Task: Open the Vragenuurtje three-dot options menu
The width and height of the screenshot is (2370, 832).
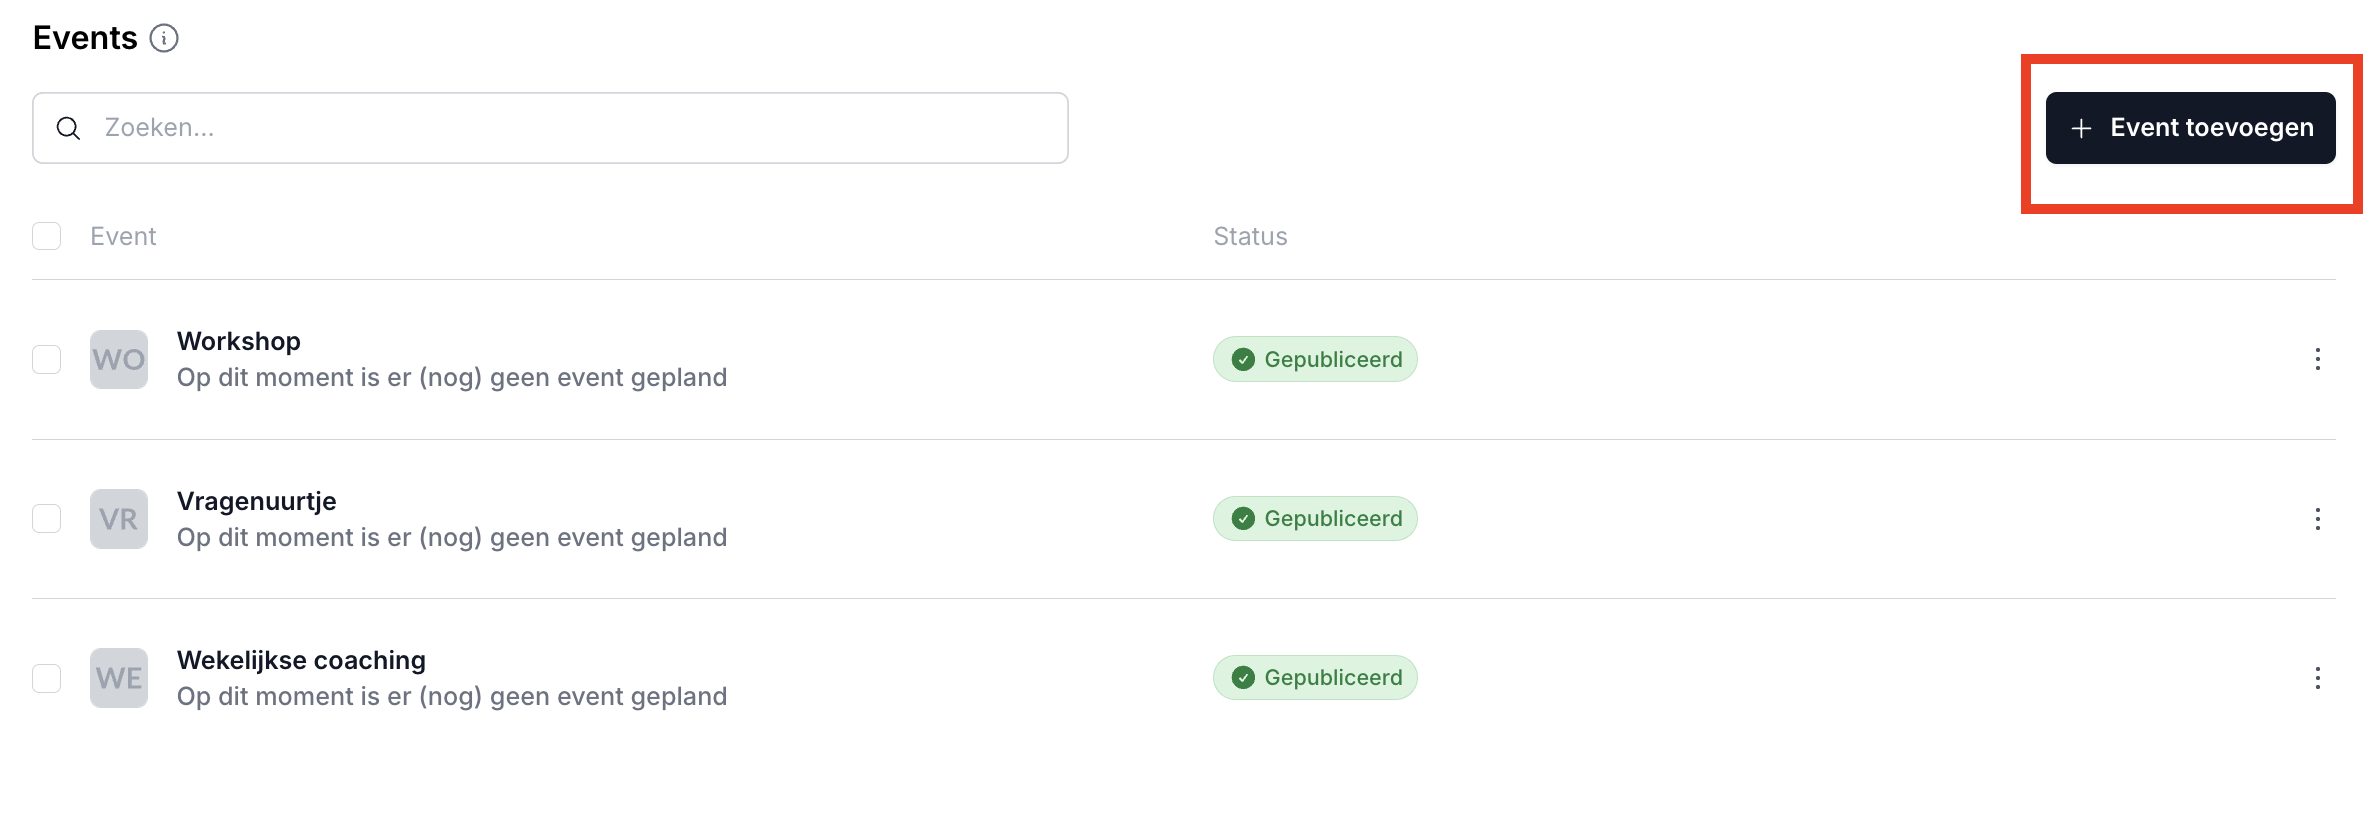Action: point(2317,519)
